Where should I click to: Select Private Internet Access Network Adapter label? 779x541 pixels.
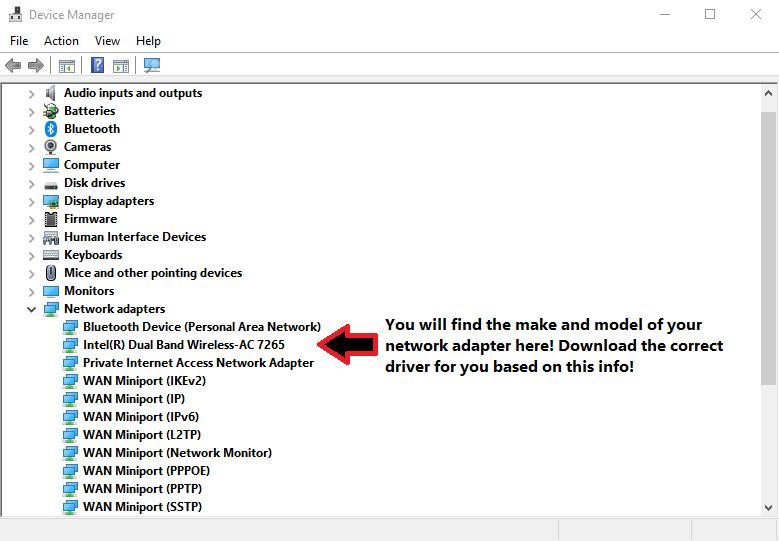pyautogui.click(x=198, y=363)
